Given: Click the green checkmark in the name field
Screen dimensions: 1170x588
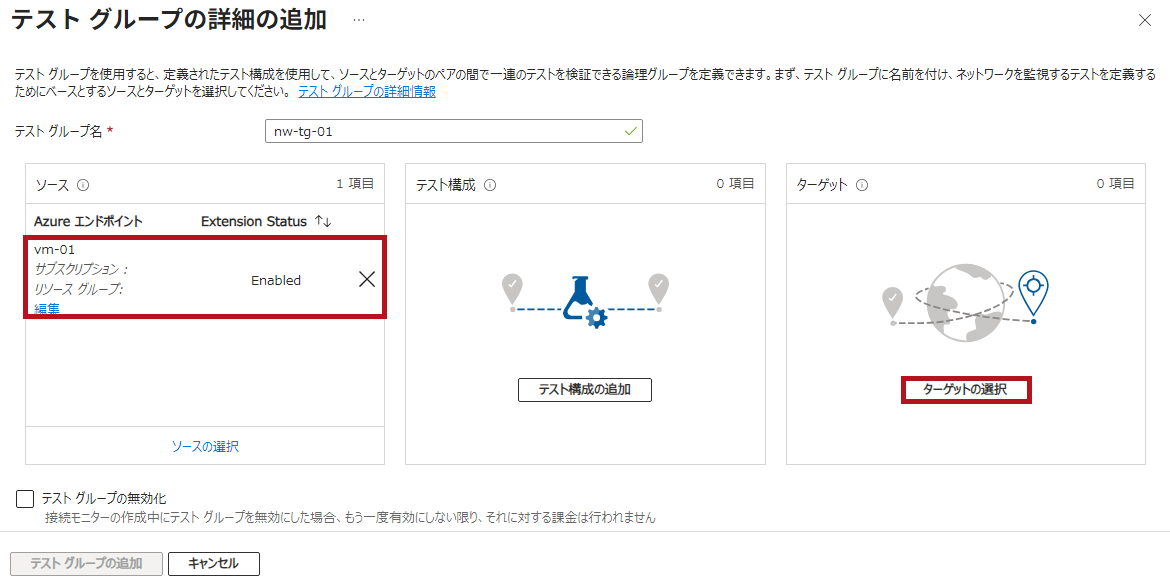Looking at the screenshot, I should (631, 131).
